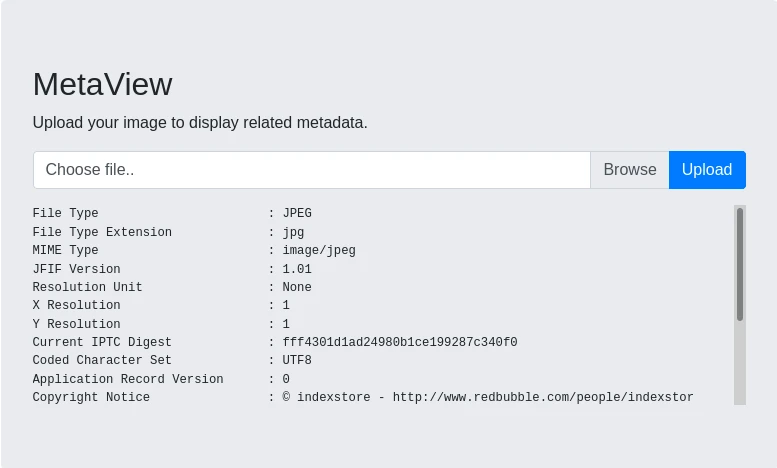Click the UTF8 coded character set value
Screen dimensions: 777x468
[297, 361]
